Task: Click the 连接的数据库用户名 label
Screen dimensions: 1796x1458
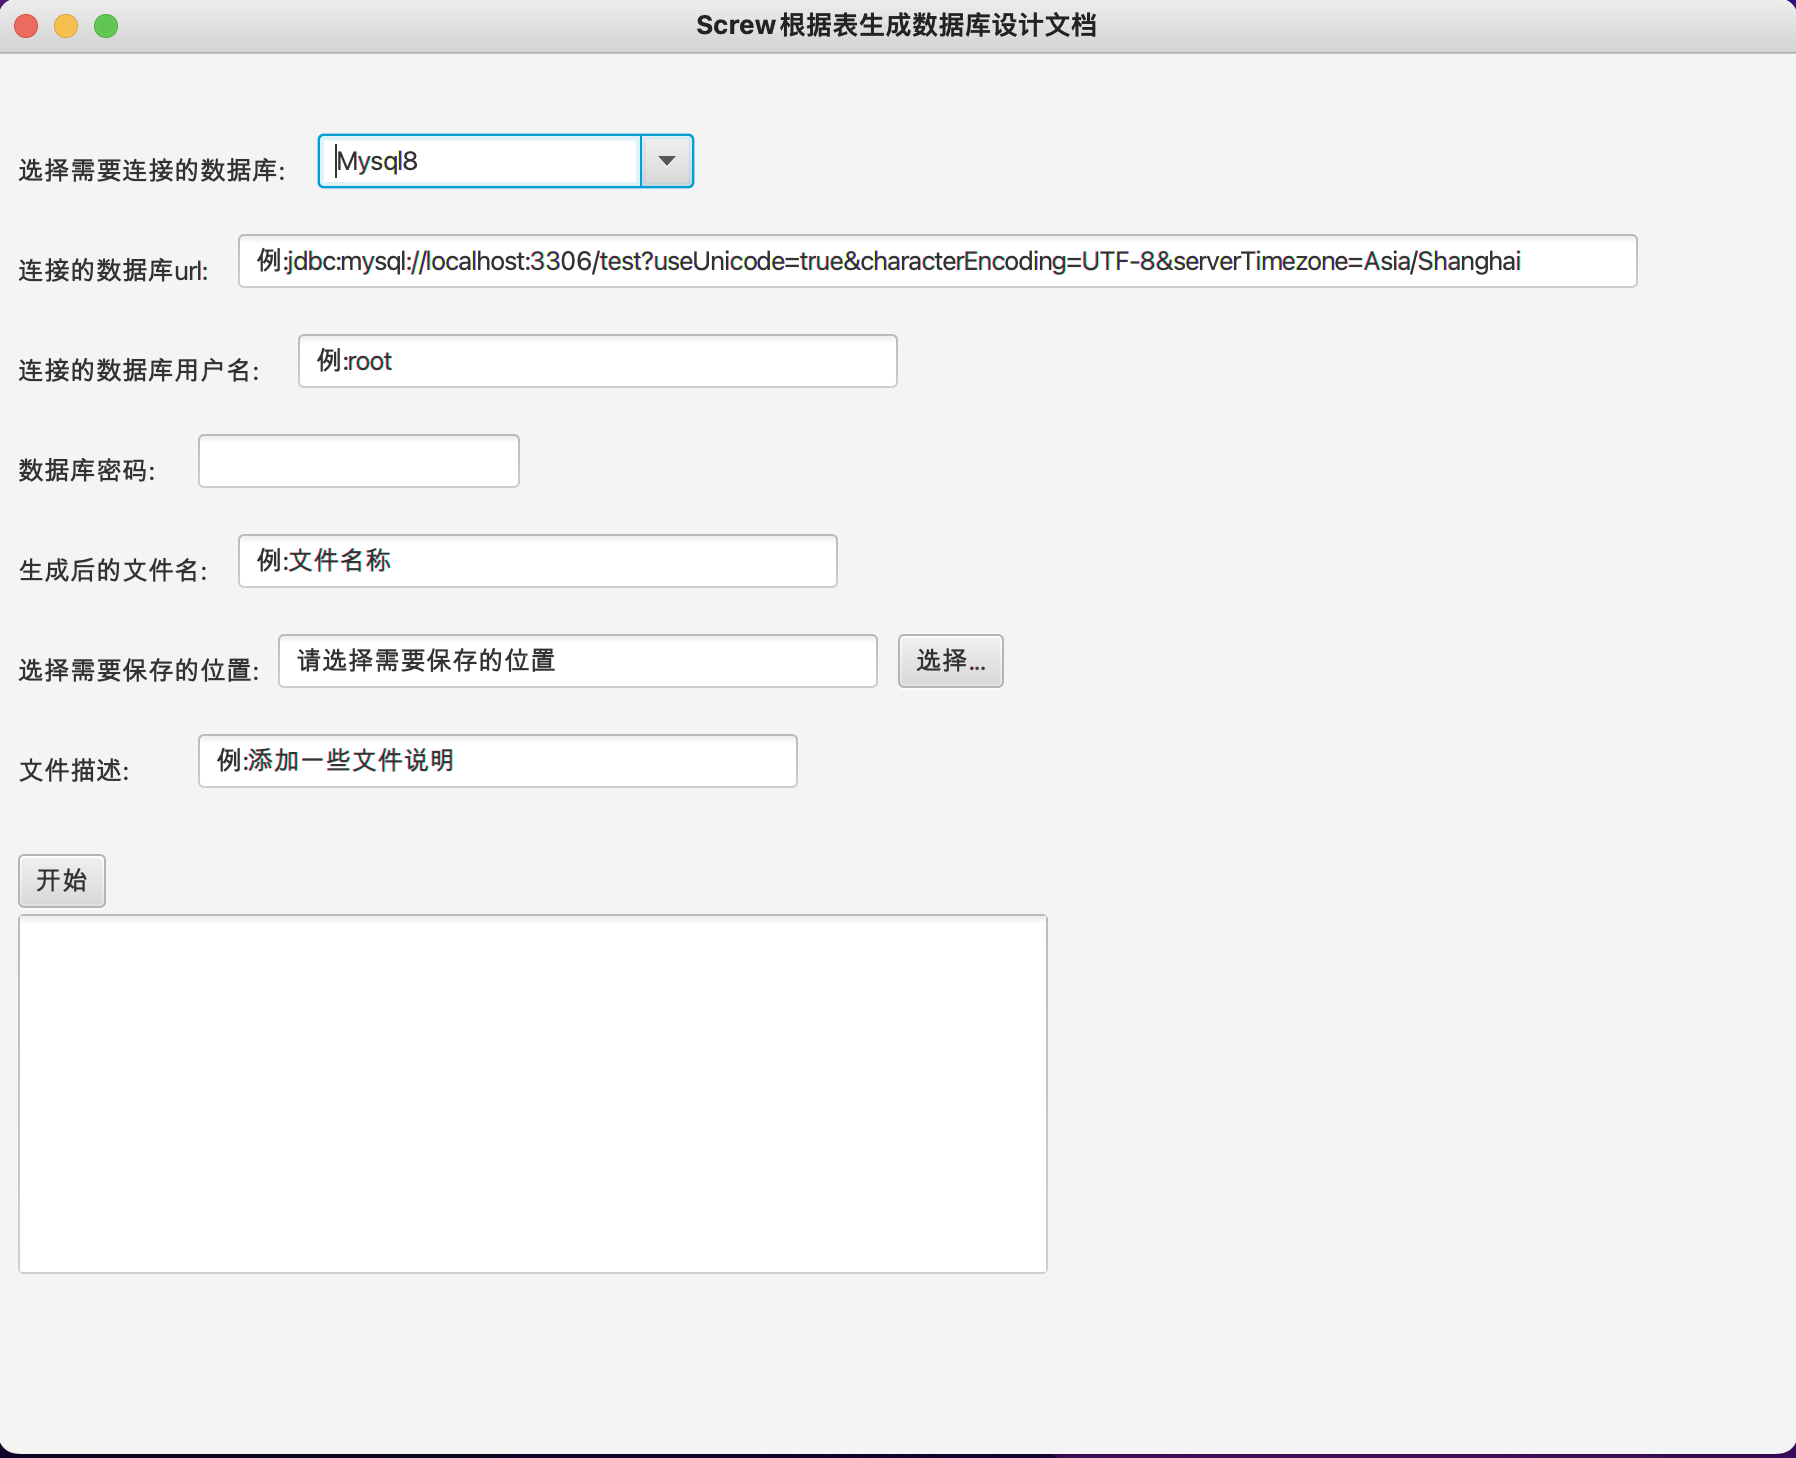Action: coord(139,370)
